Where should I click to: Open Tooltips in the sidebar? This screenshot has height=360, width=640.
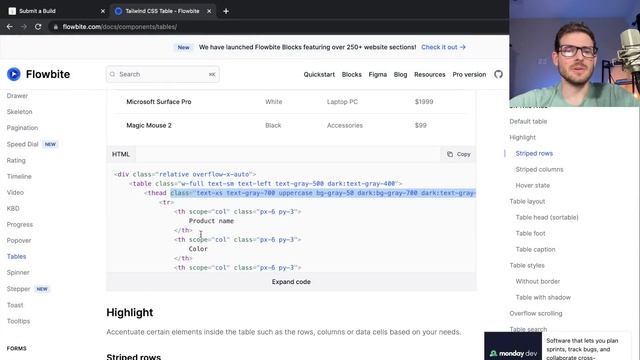18,321
